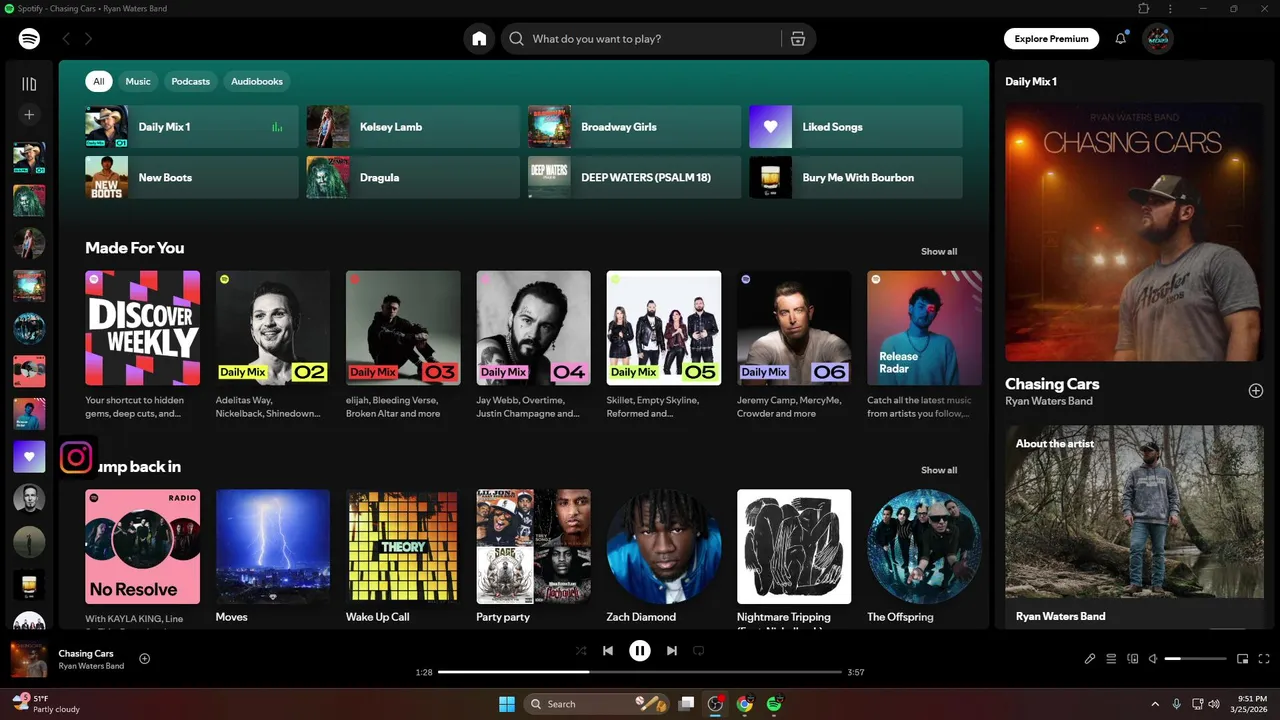The width and height of the screenshot is (1280, 720).
Task: Open the Browse icon beside the search field
Action: point(797,39)
